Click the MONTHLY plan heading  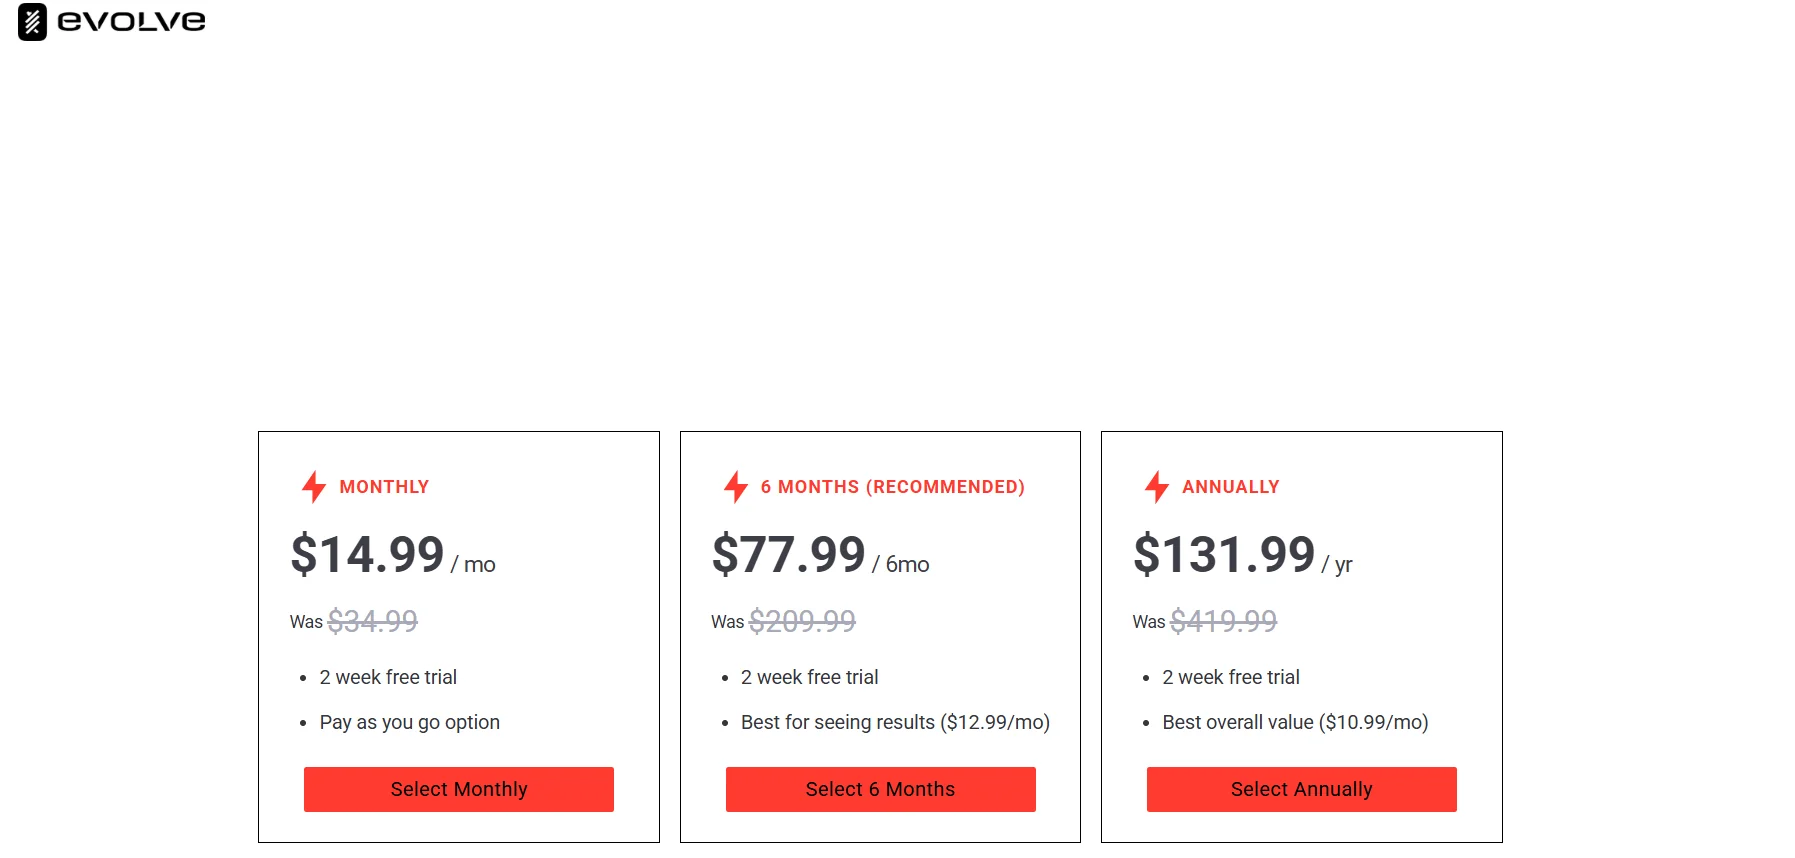point(384,487)
